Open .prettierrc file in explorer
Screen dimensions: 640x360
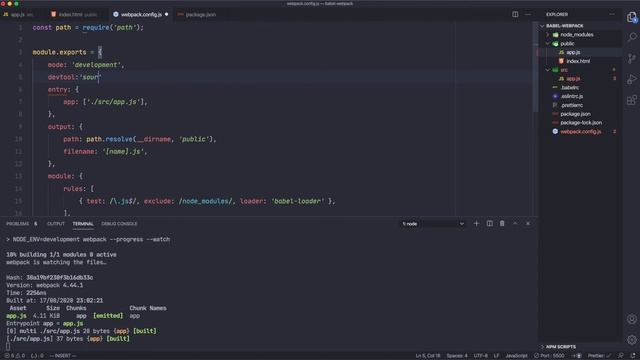580,105
